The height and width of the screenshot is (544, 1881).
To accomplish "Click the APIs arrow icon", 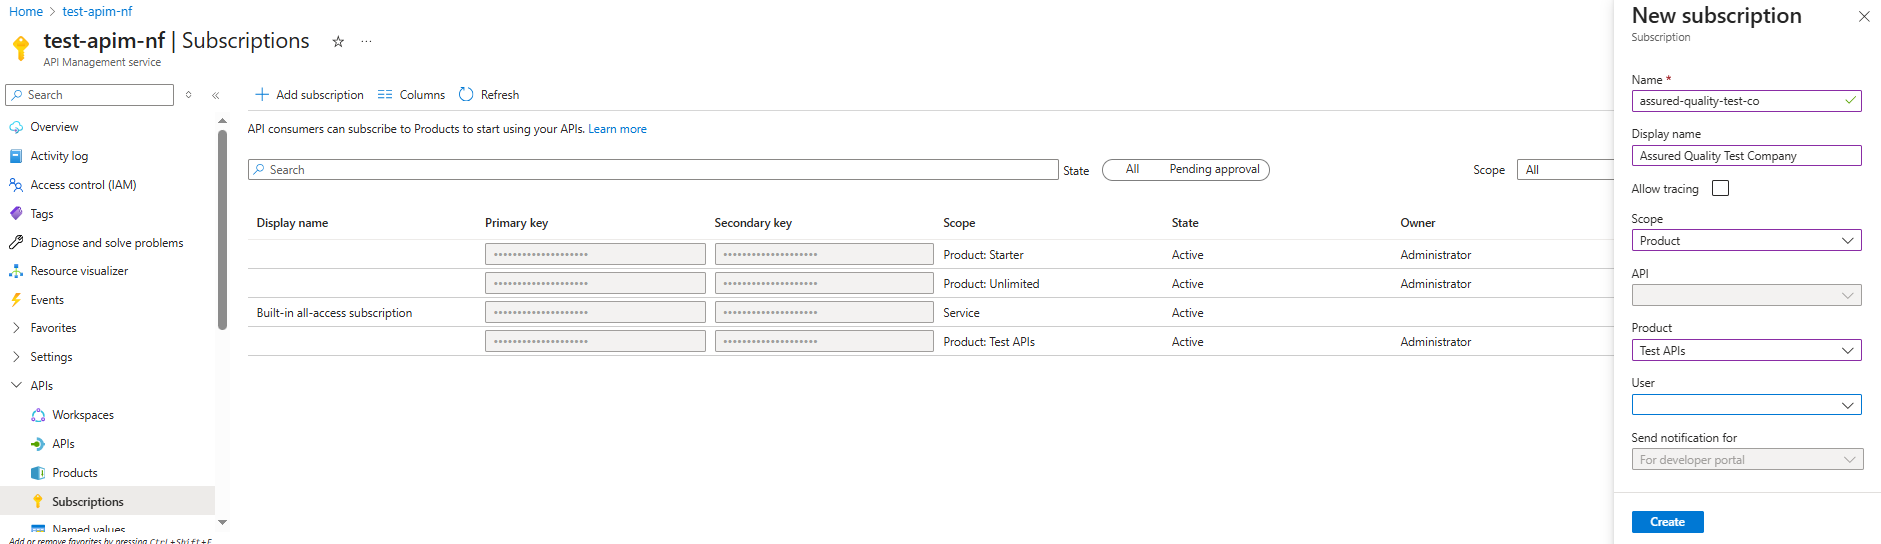I will (x=38, y=444).
